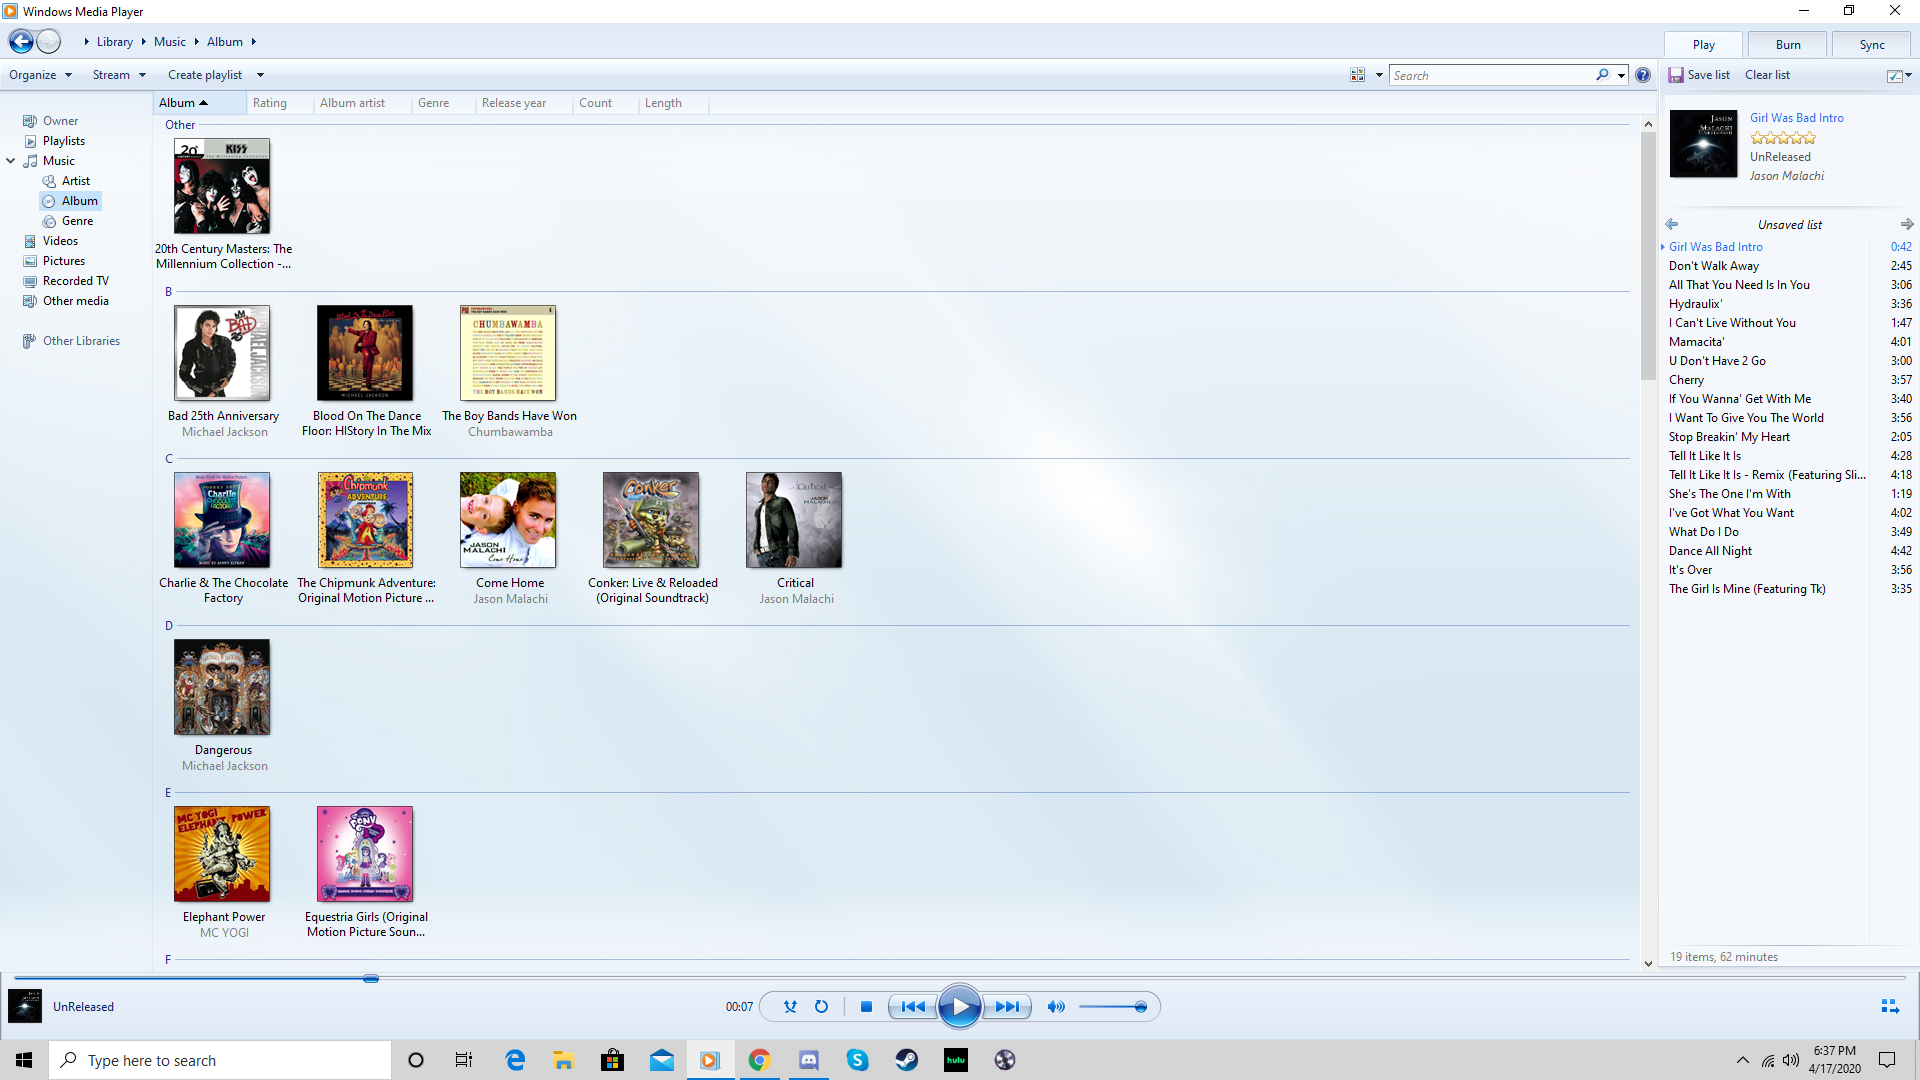This screenshot has height=1080, width=1920.
Task: Open Other Libraries in navigation pane
Action: [81, 341]
